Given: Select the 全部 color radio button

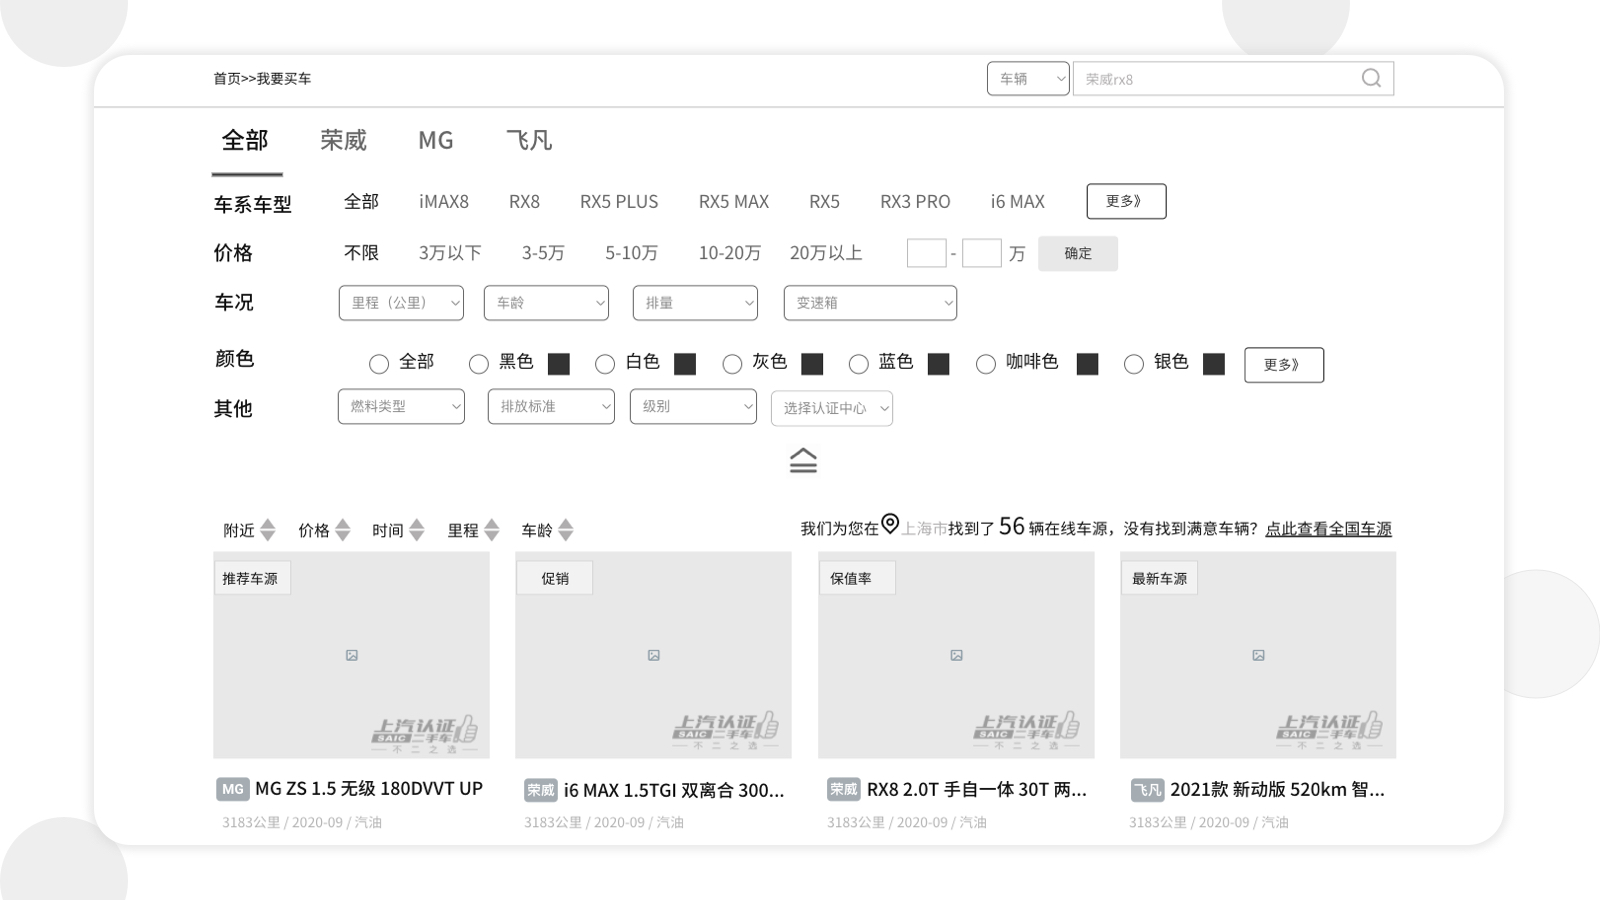Looking at the screenshot, I should (x=378, y=364).
